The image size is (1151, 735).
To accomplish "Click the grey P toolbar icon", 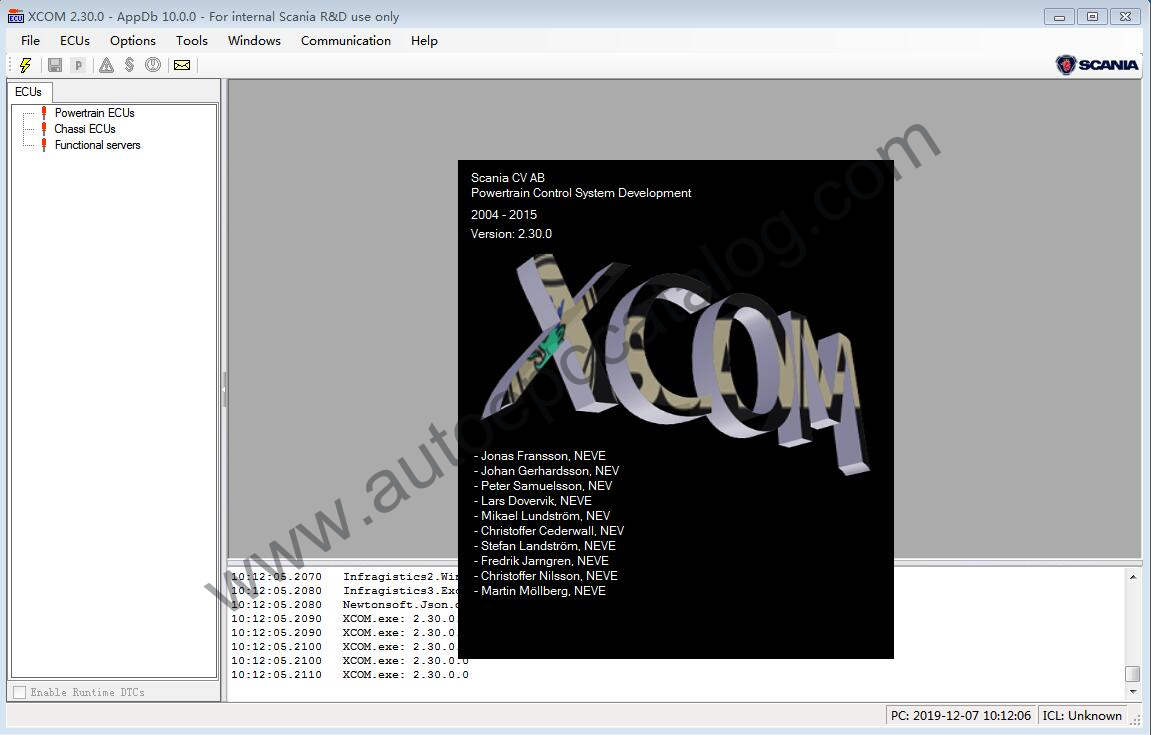I will tap(78, 65).
